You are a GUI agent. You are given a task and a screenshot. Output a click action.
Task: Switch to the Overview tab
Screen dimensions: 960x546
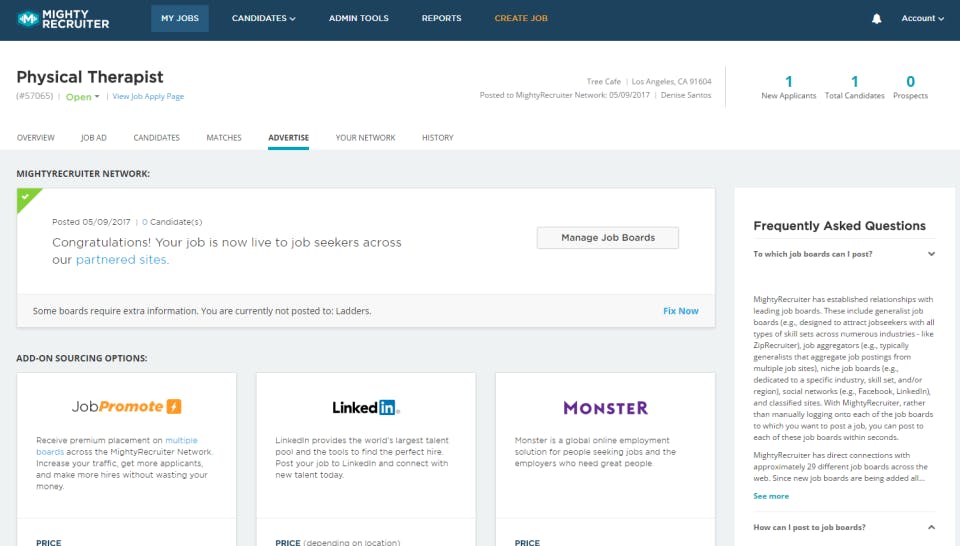pos(36,138)
